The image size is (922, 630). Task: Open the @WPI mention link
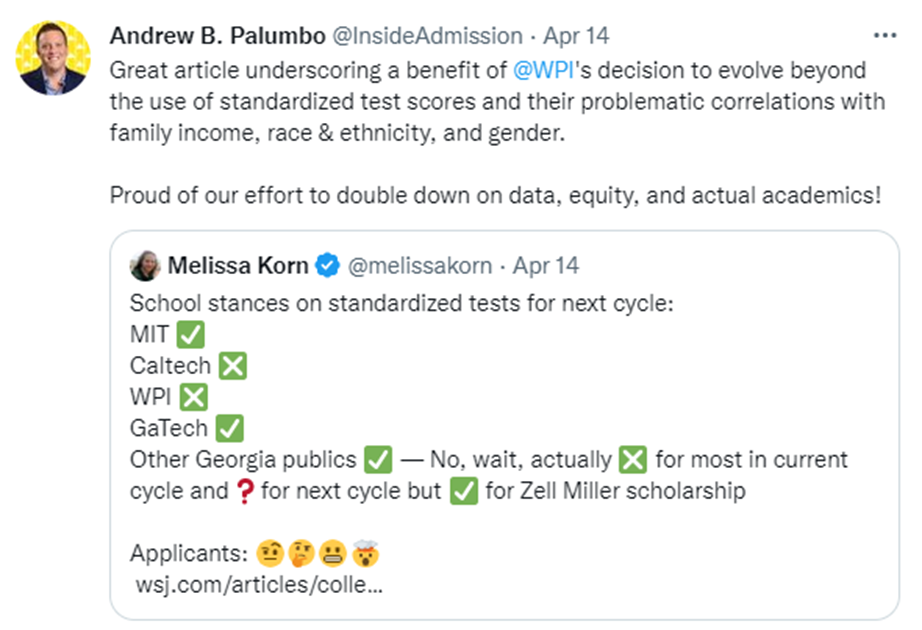click(543, 70)
